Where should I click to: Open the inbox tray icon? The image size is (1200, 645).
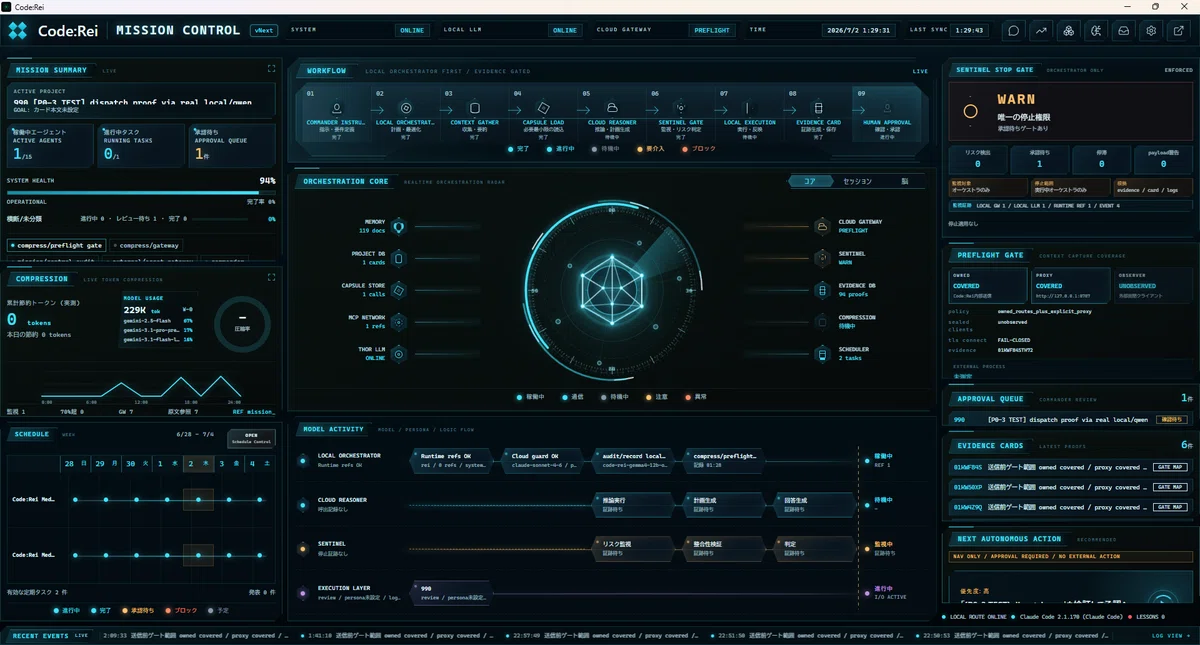pos(1124,30)
